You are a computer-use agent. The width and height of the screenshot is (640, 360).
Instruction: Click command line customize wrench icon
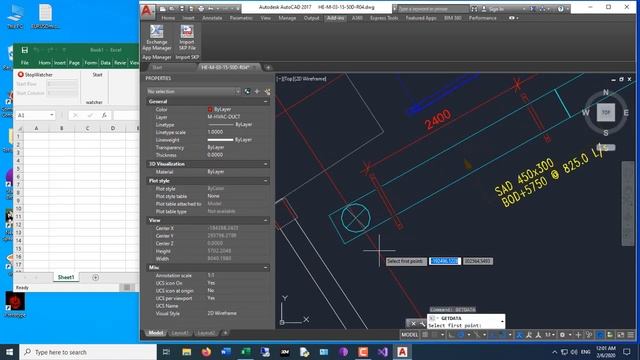pyautogui.click(x=422, y=324)
